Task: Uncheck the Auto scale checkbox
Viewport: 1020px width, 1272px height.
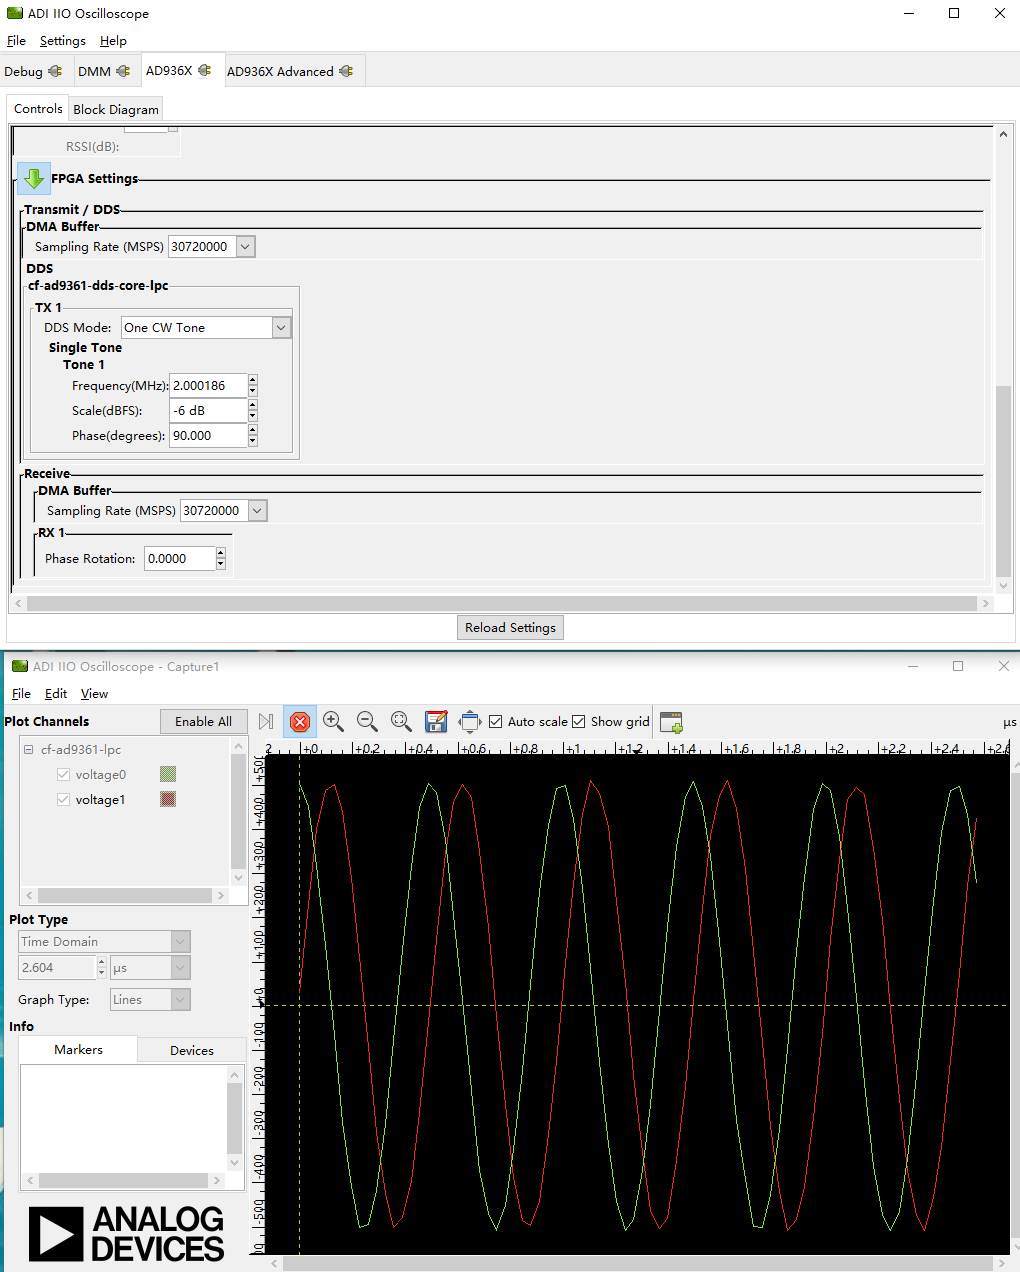Action: point(495,722)
